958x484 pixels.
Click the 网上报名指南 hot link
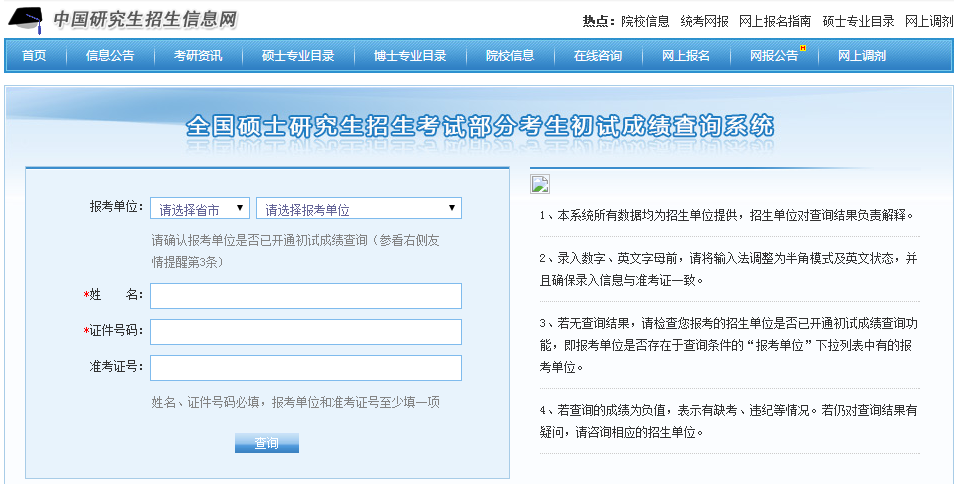pos(775,21)
